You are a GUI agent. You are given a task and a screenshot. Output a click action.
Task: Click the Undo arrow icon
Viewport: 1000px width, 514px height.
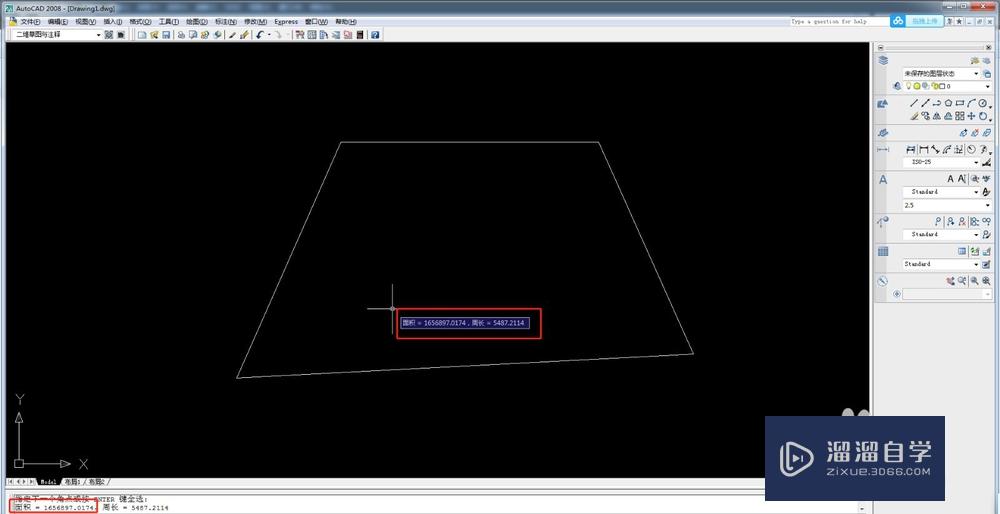(260, 34)
